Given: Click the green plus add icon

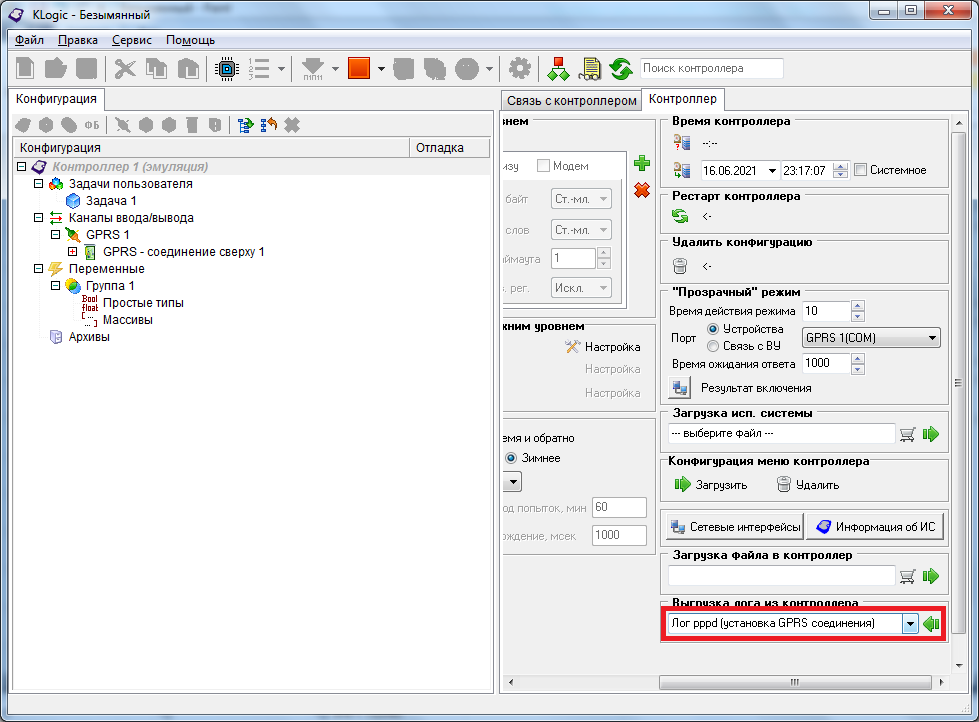Looking at the screenshot, I should 642,164.
